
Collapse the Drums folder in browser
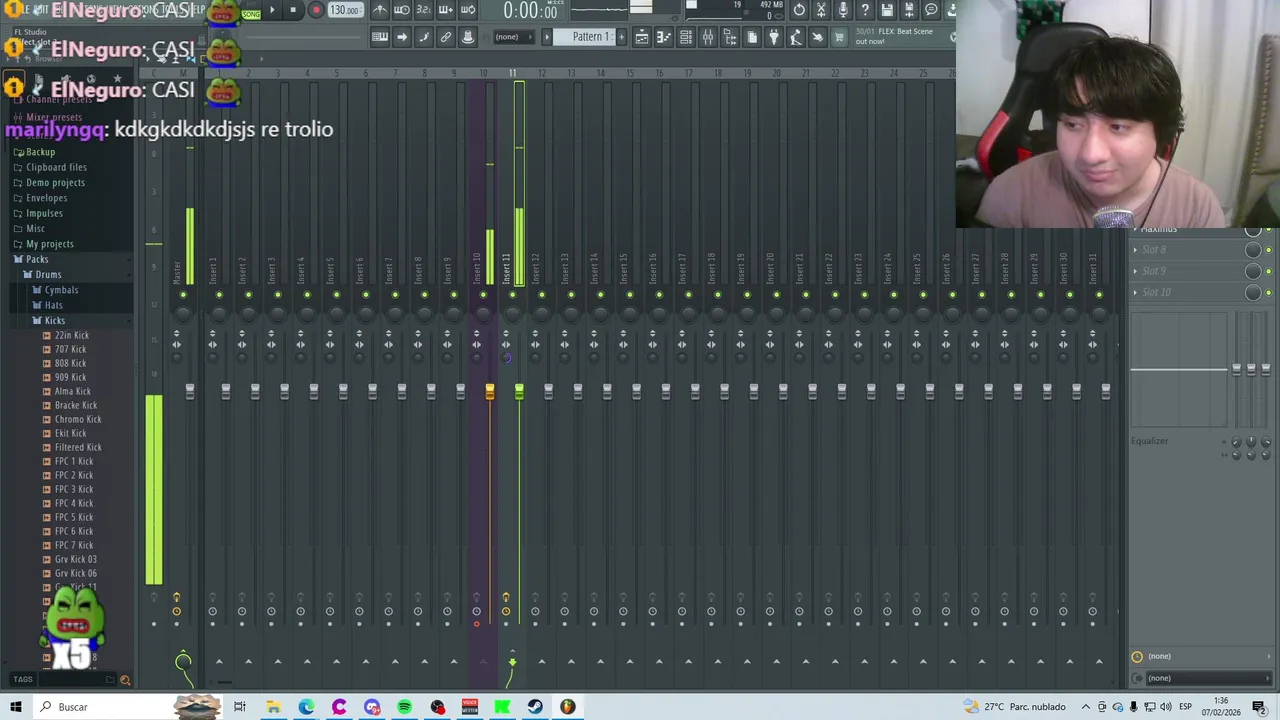coord(48,274)
